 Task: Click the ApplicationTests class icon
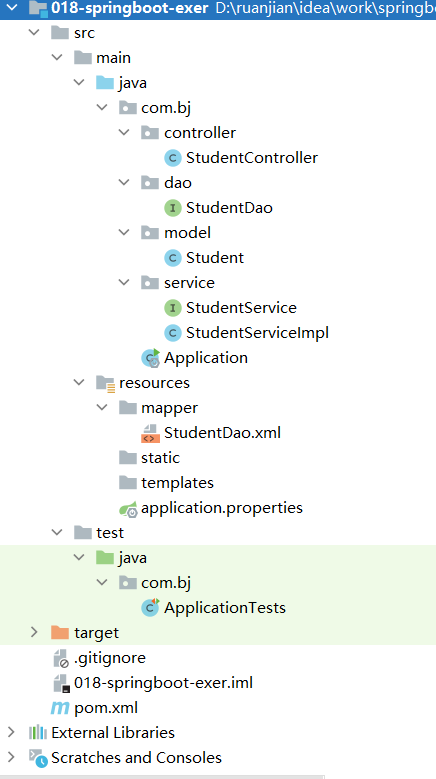(150, 608)
